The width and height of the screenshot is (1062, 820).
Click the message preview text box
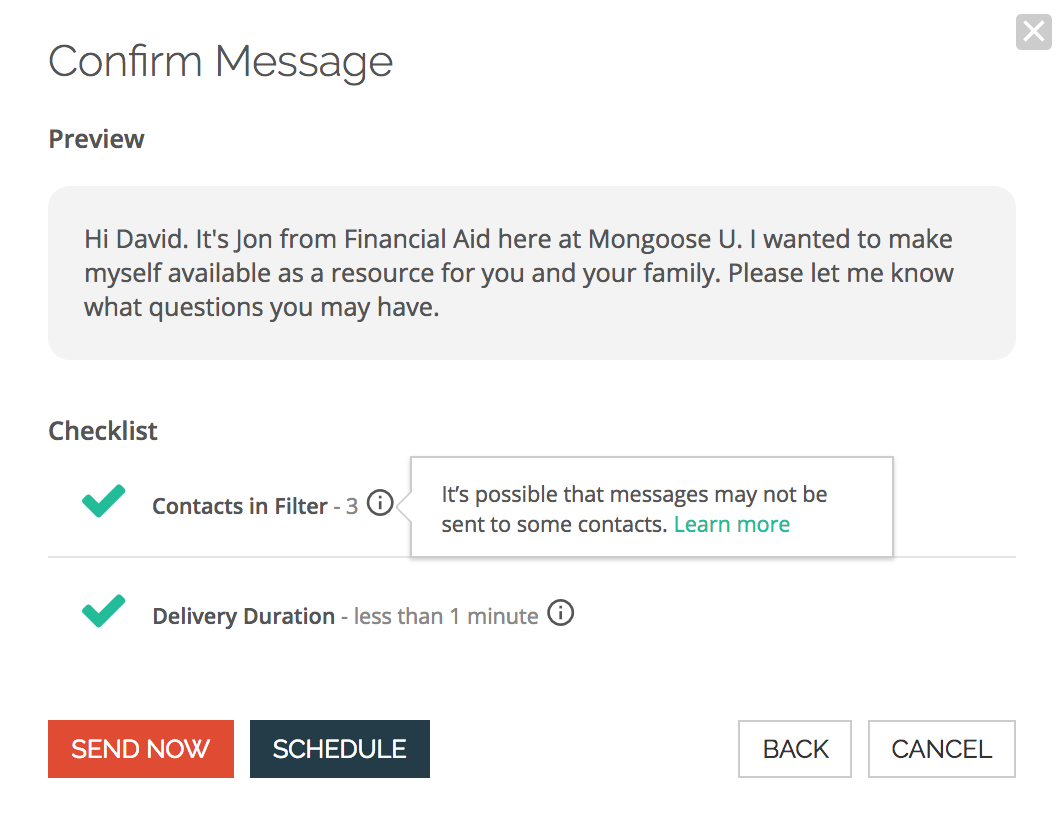tap(531, 273)
